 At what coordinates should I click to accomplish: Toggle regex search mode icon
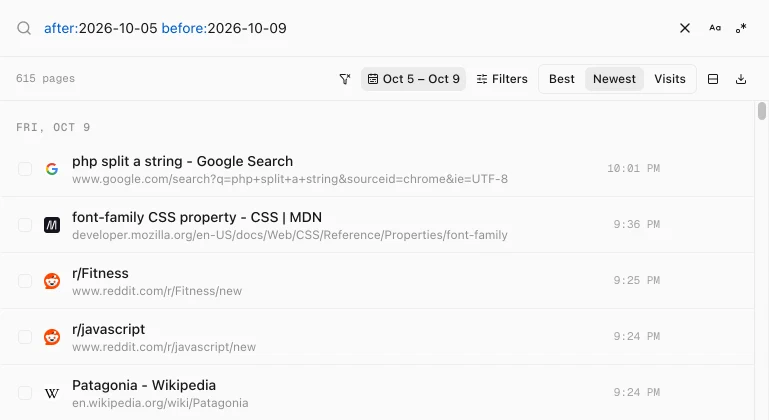741,28
